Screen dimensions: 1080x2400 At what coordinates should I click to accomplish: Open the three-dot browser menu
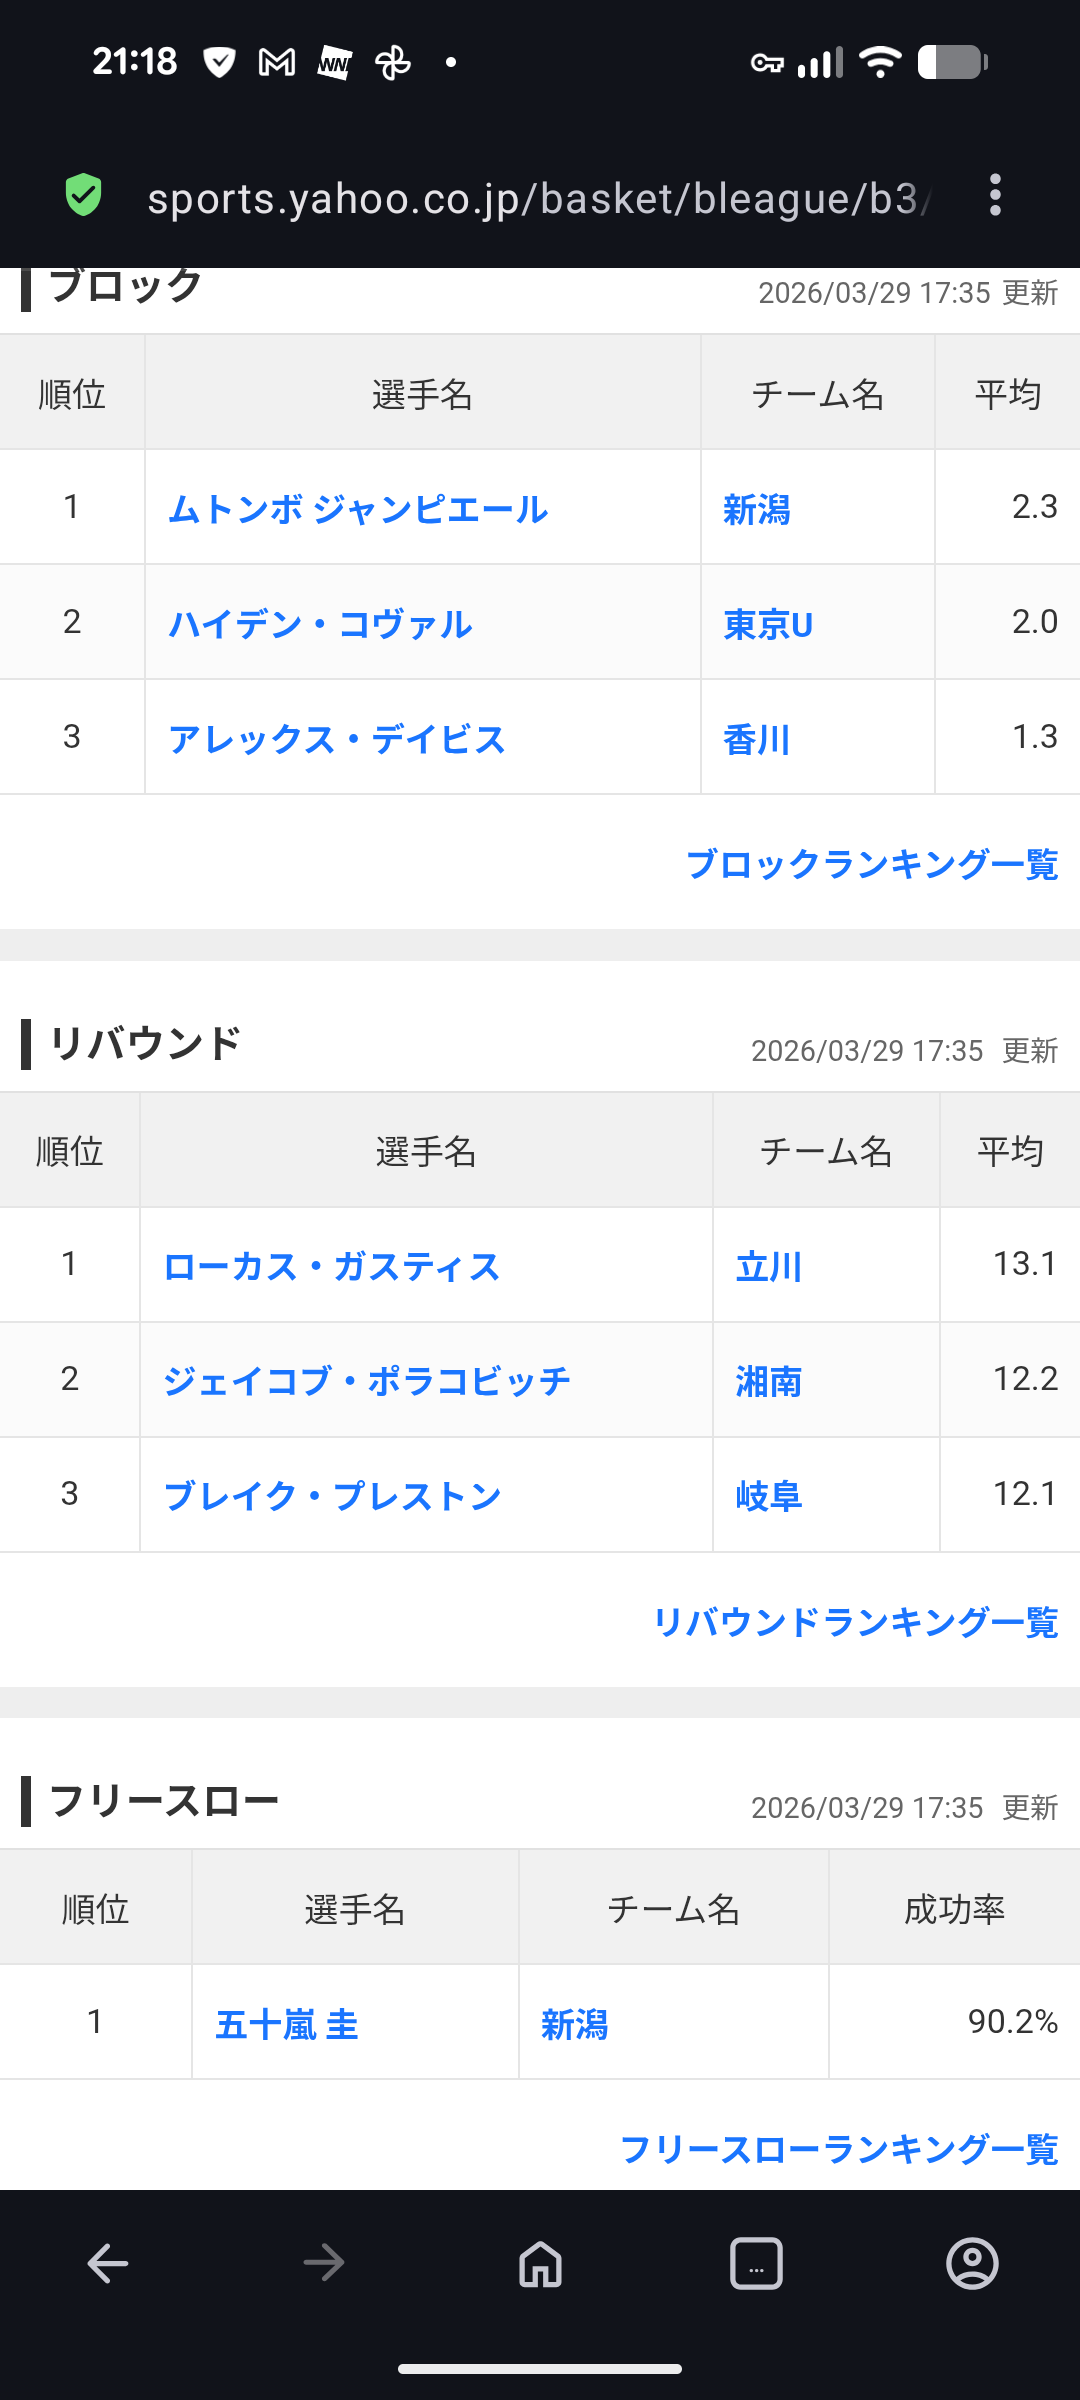pyautogui.click(x=994, y=195)
